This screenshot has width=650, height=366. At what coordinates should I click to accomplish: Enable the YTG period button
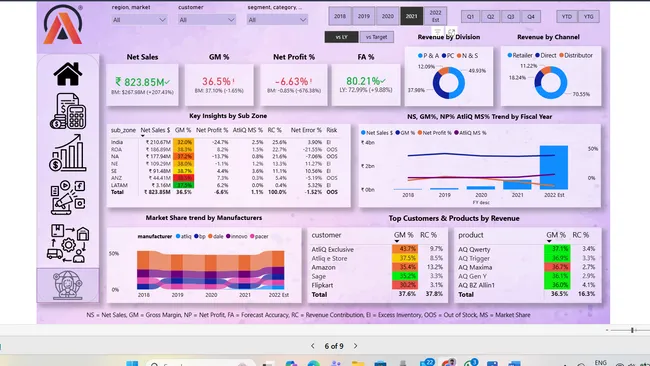pos(589,17)
